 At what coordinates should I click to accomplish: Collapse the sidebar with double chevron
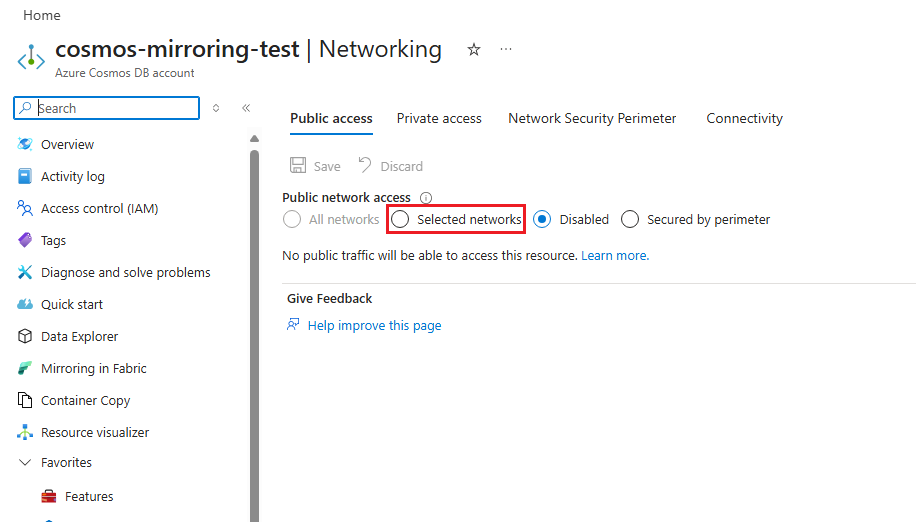246,108
